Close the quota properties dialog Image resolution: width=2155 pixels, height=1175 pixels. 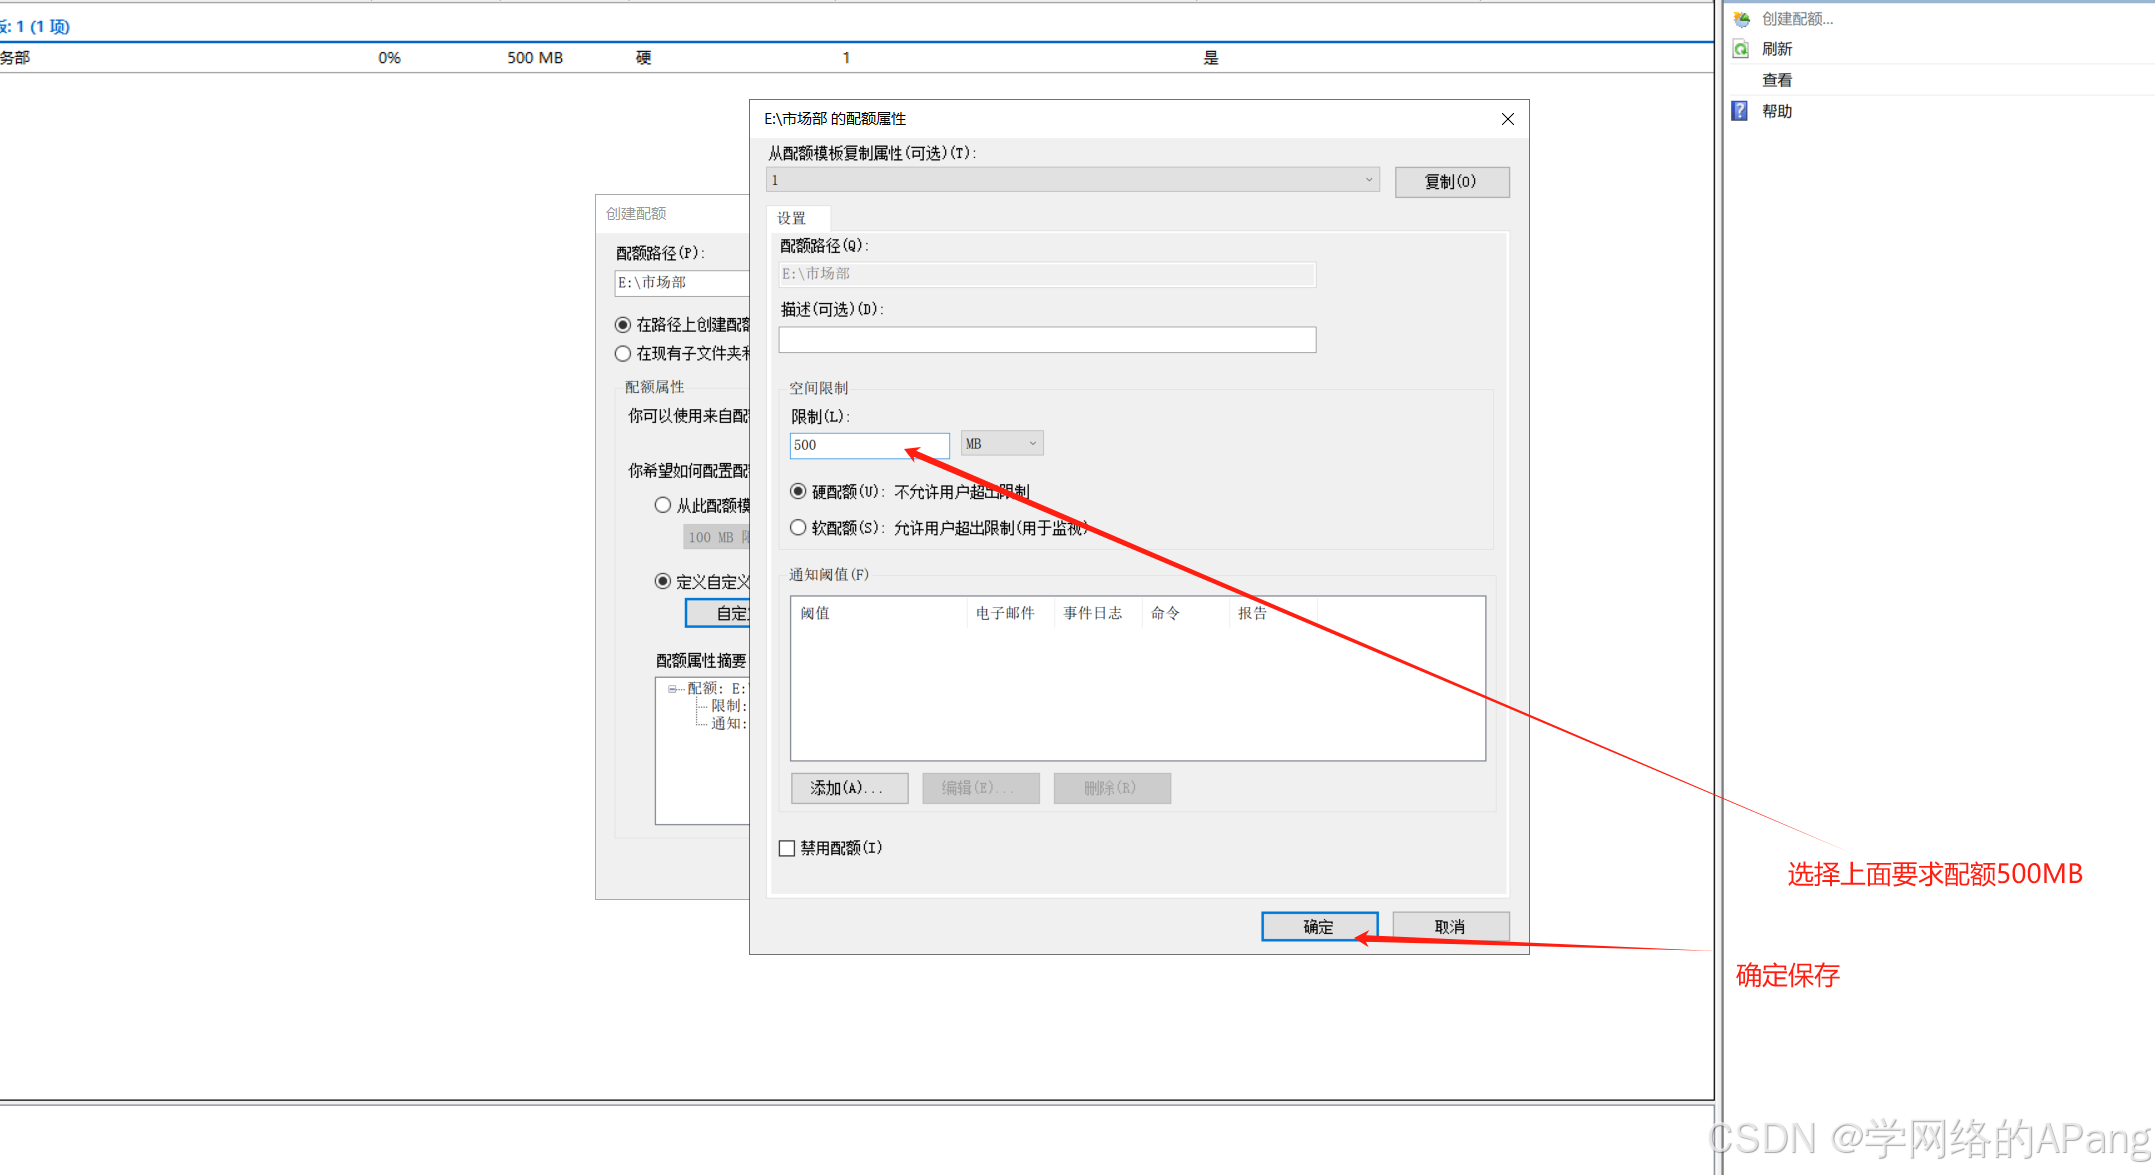pyautogui.click(x=1507, y=119)
